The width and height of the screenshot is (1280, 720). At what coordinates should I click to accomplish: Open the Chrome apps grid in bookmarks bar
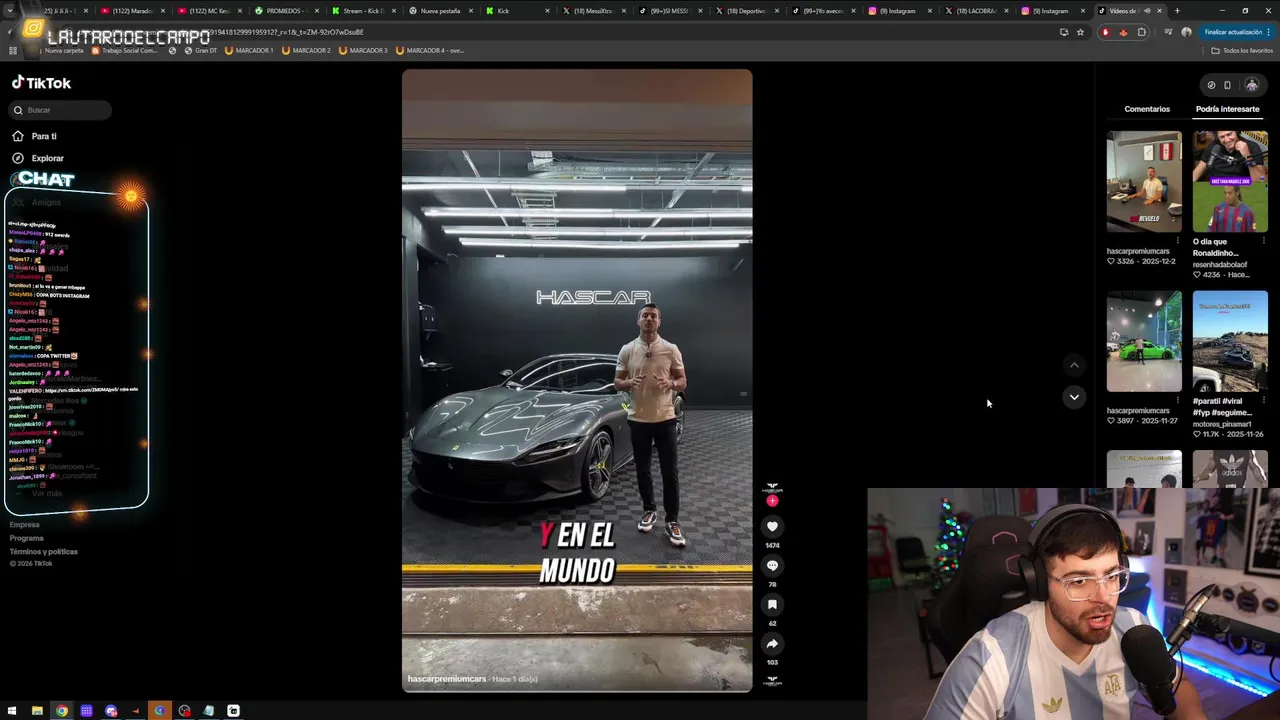(13, 50)
